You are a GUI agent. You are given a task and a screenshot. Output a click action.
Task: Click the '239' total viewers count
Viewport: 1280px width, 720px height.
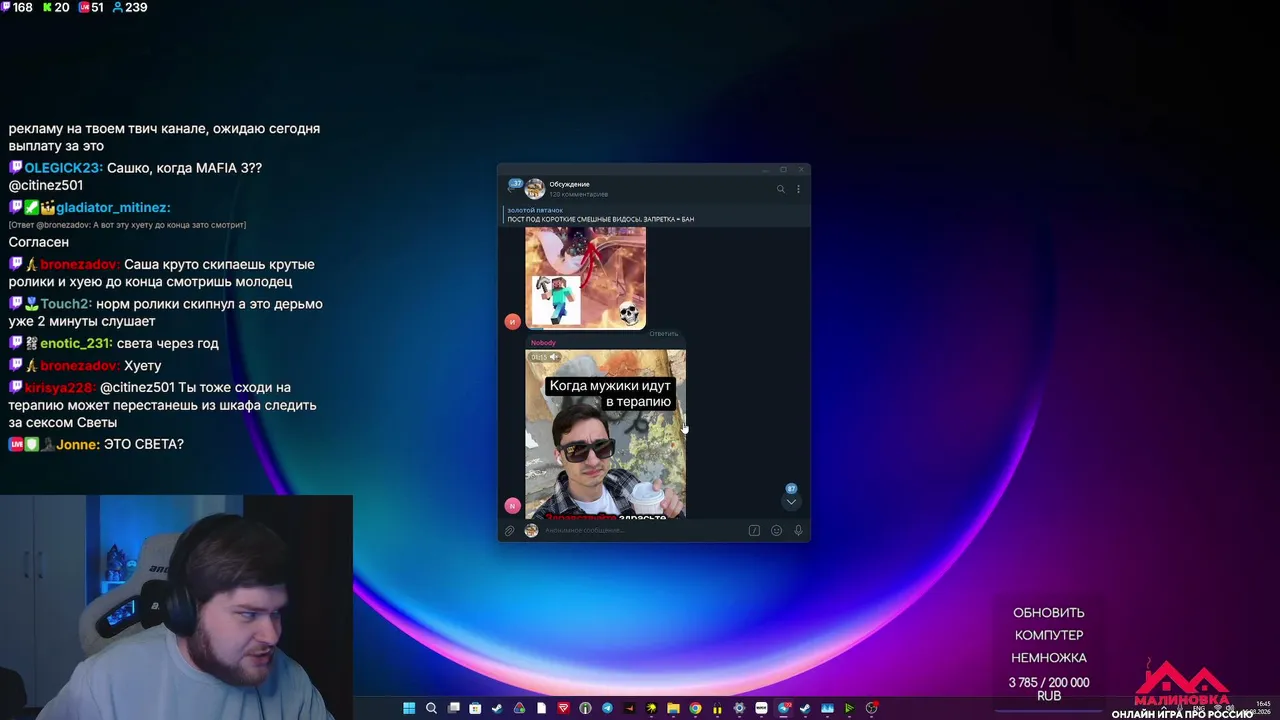(136, 7)
